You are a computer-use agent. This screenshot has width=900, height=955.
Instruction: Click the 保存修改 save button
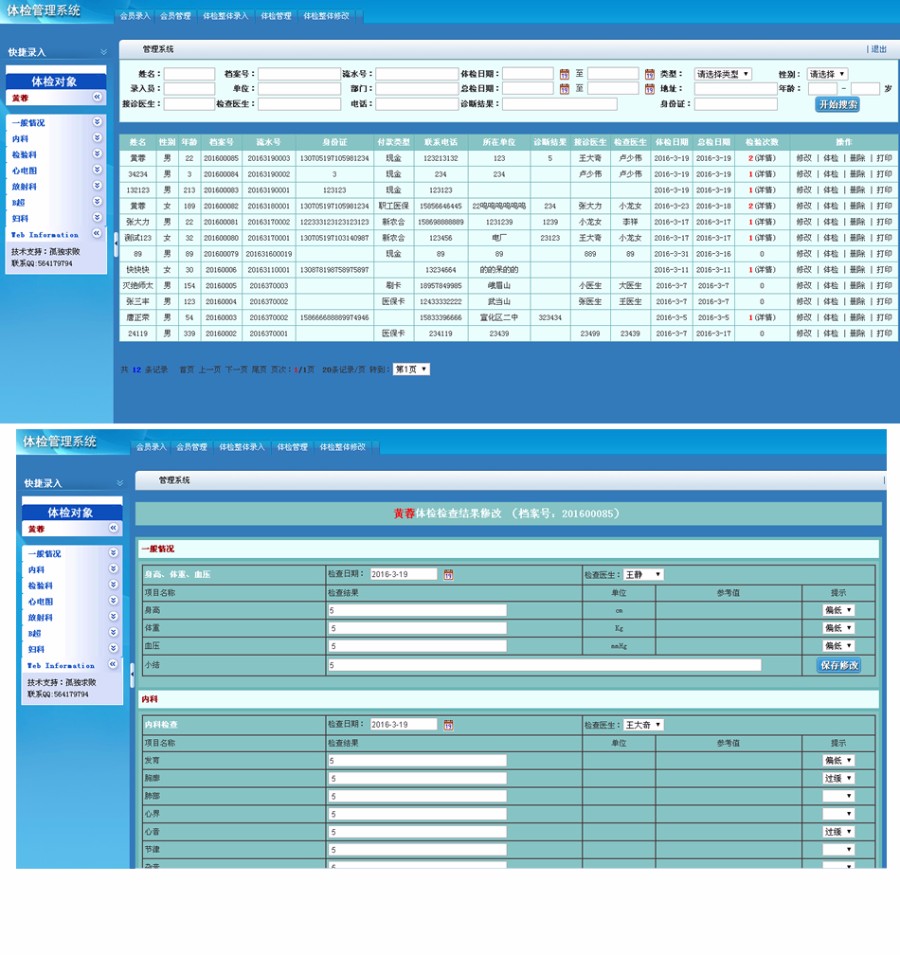pyautogui.click(x=838, y=665)
